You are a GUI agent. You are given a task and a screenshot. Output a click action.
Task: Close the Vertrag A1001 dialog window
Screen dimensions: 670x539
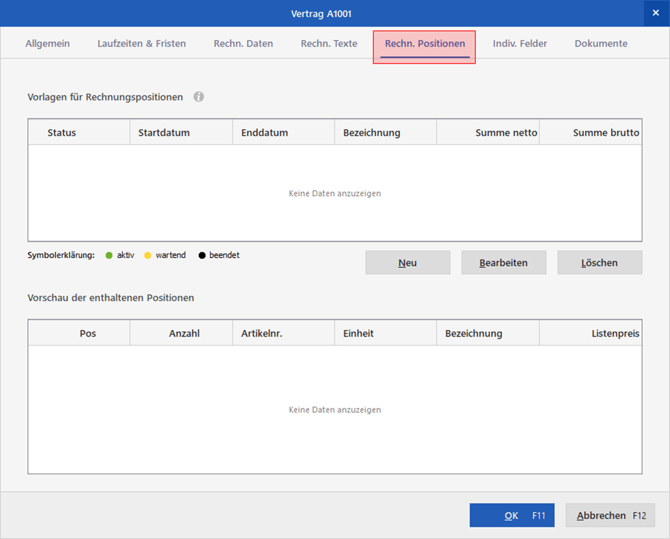pos(656,13)
